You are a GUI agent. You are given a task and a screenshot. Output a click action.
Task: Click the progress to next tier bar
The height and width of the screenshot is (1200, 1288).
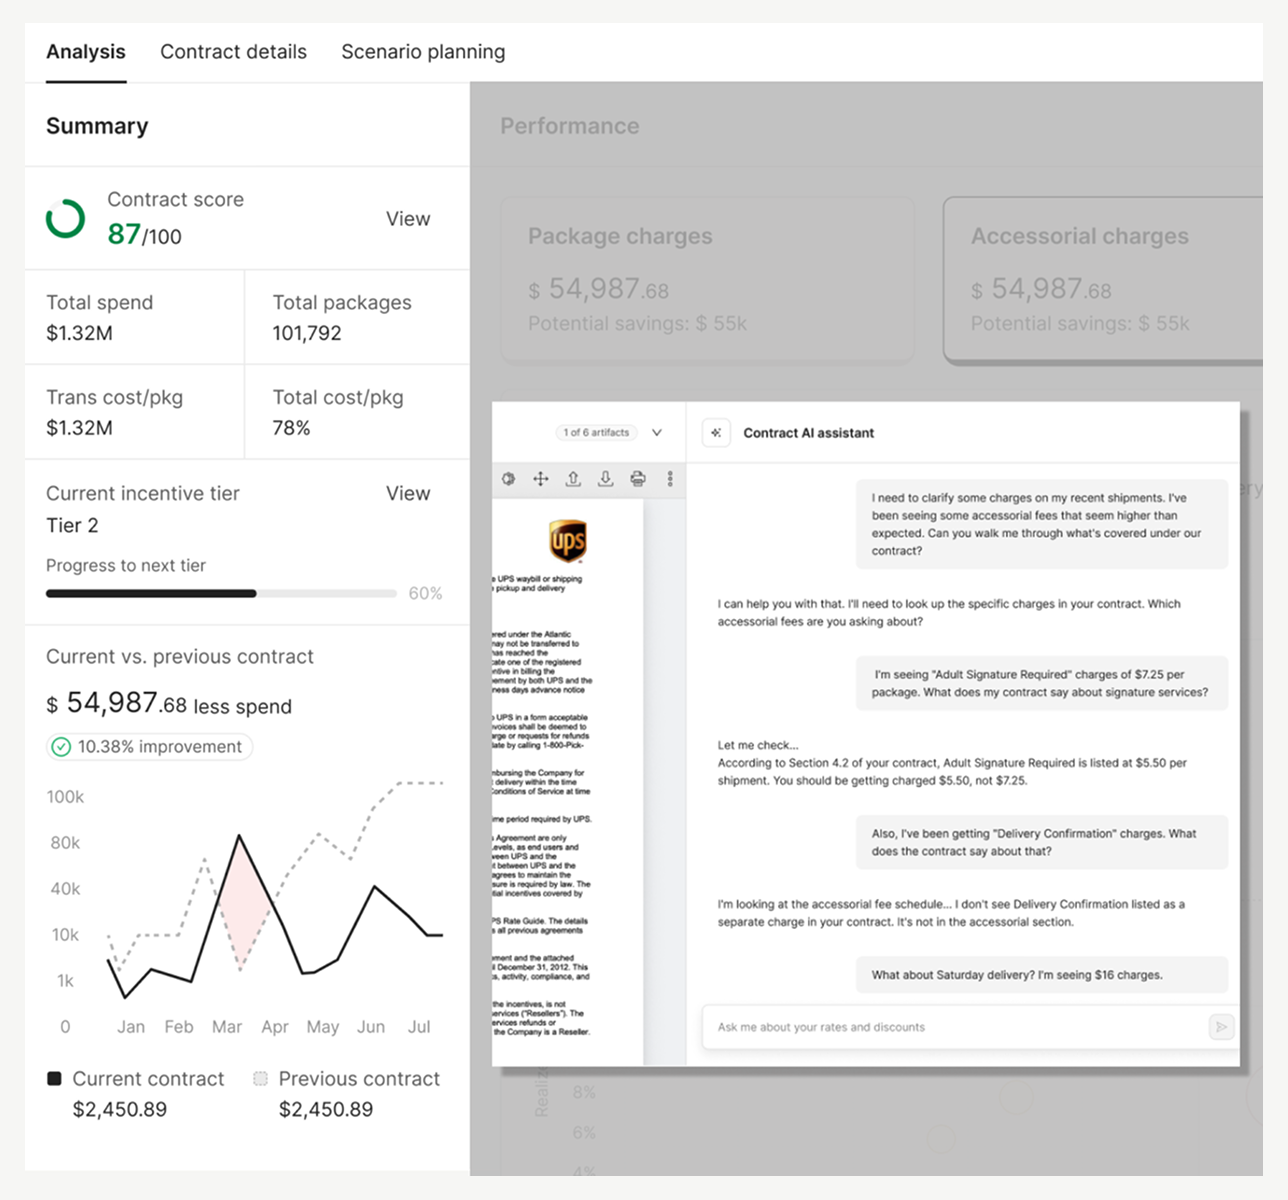coord(221,593)
